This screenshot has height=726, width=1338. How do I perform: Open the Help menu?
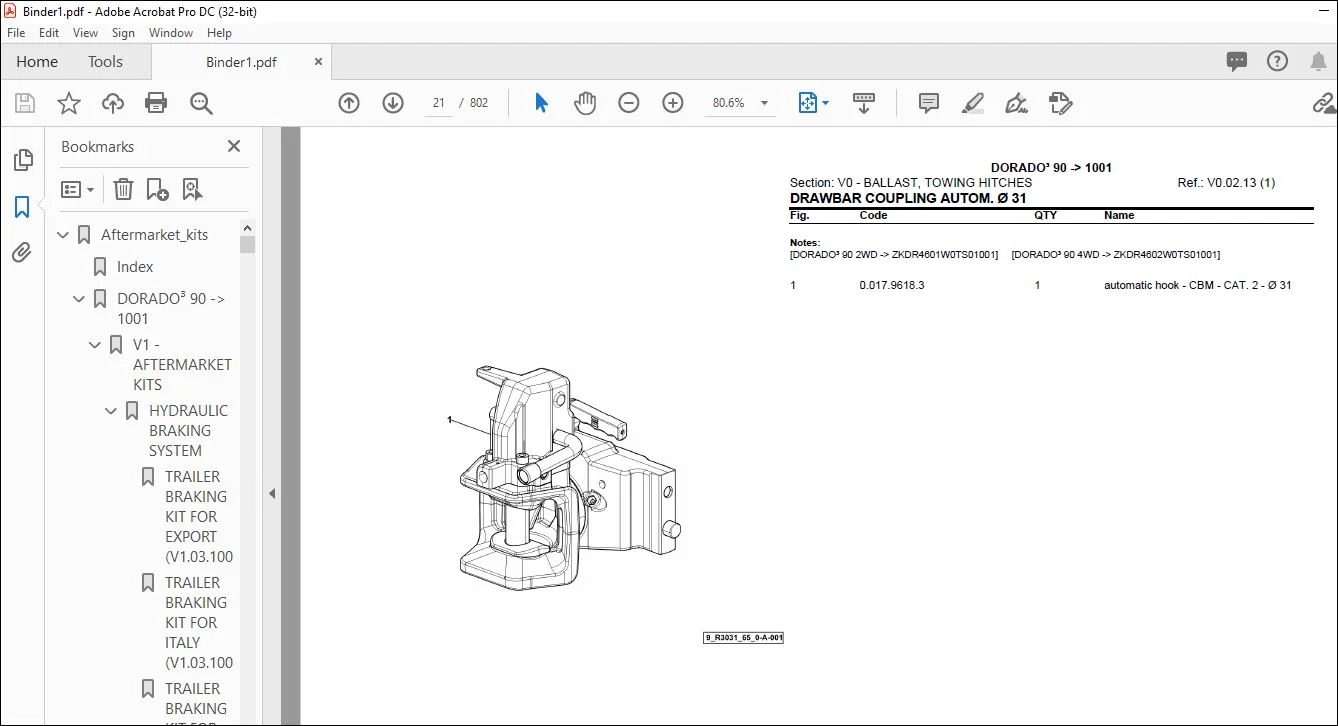(219, 33)
